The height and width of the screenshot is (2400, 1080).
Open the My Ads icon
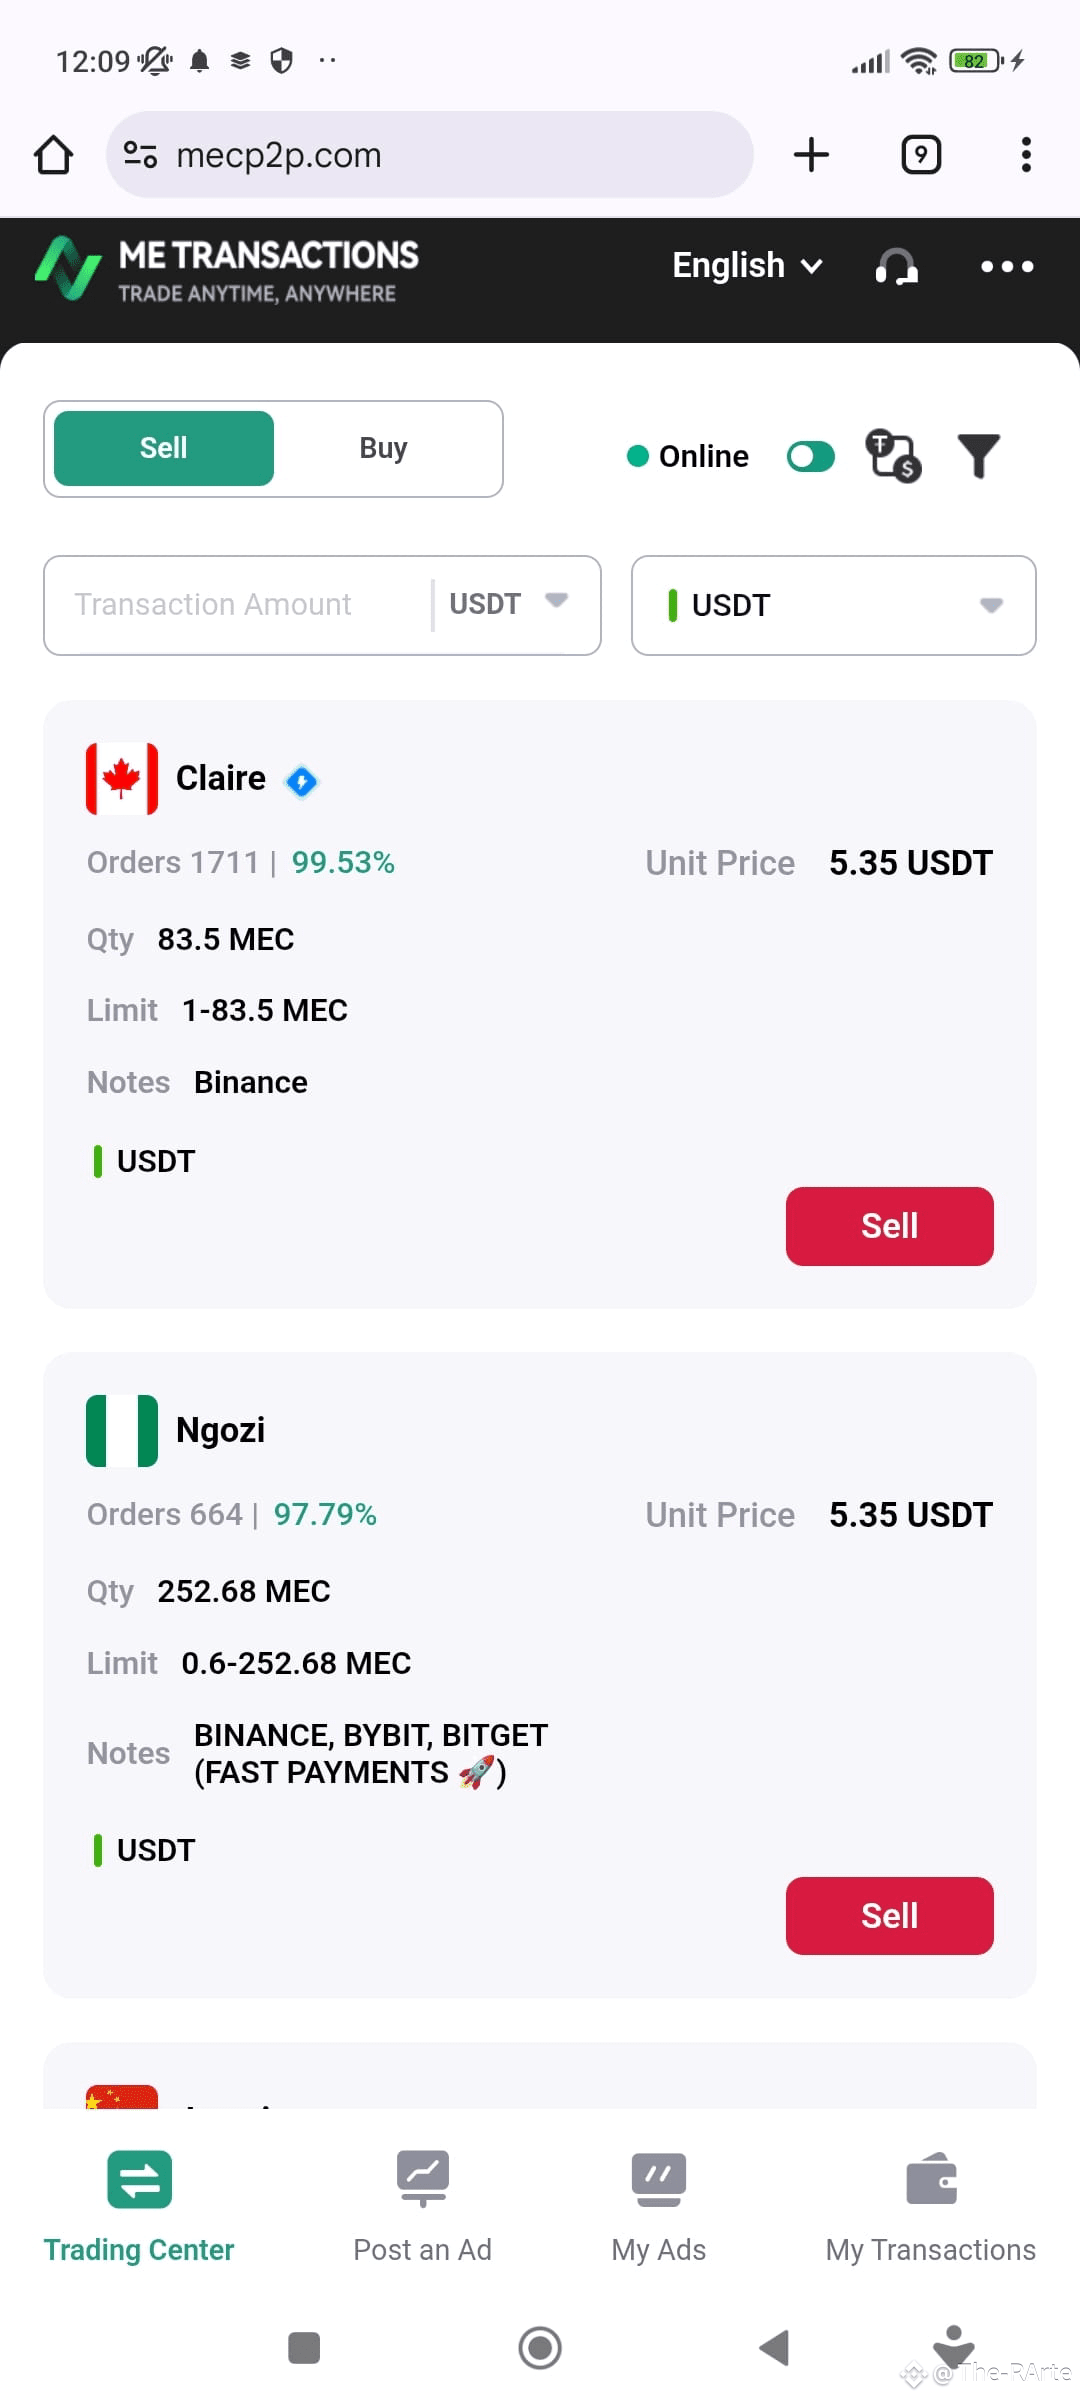tap(658, 2178)
